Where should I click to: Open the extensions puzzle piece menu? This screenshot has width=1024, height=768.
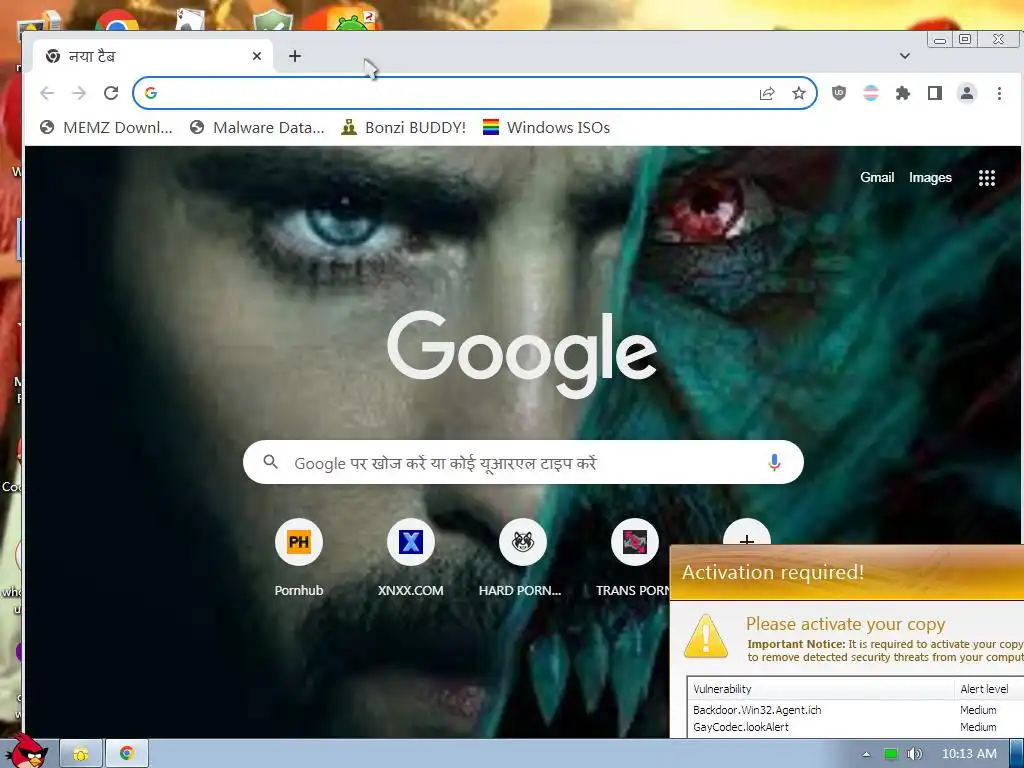(x=903, y=93)
